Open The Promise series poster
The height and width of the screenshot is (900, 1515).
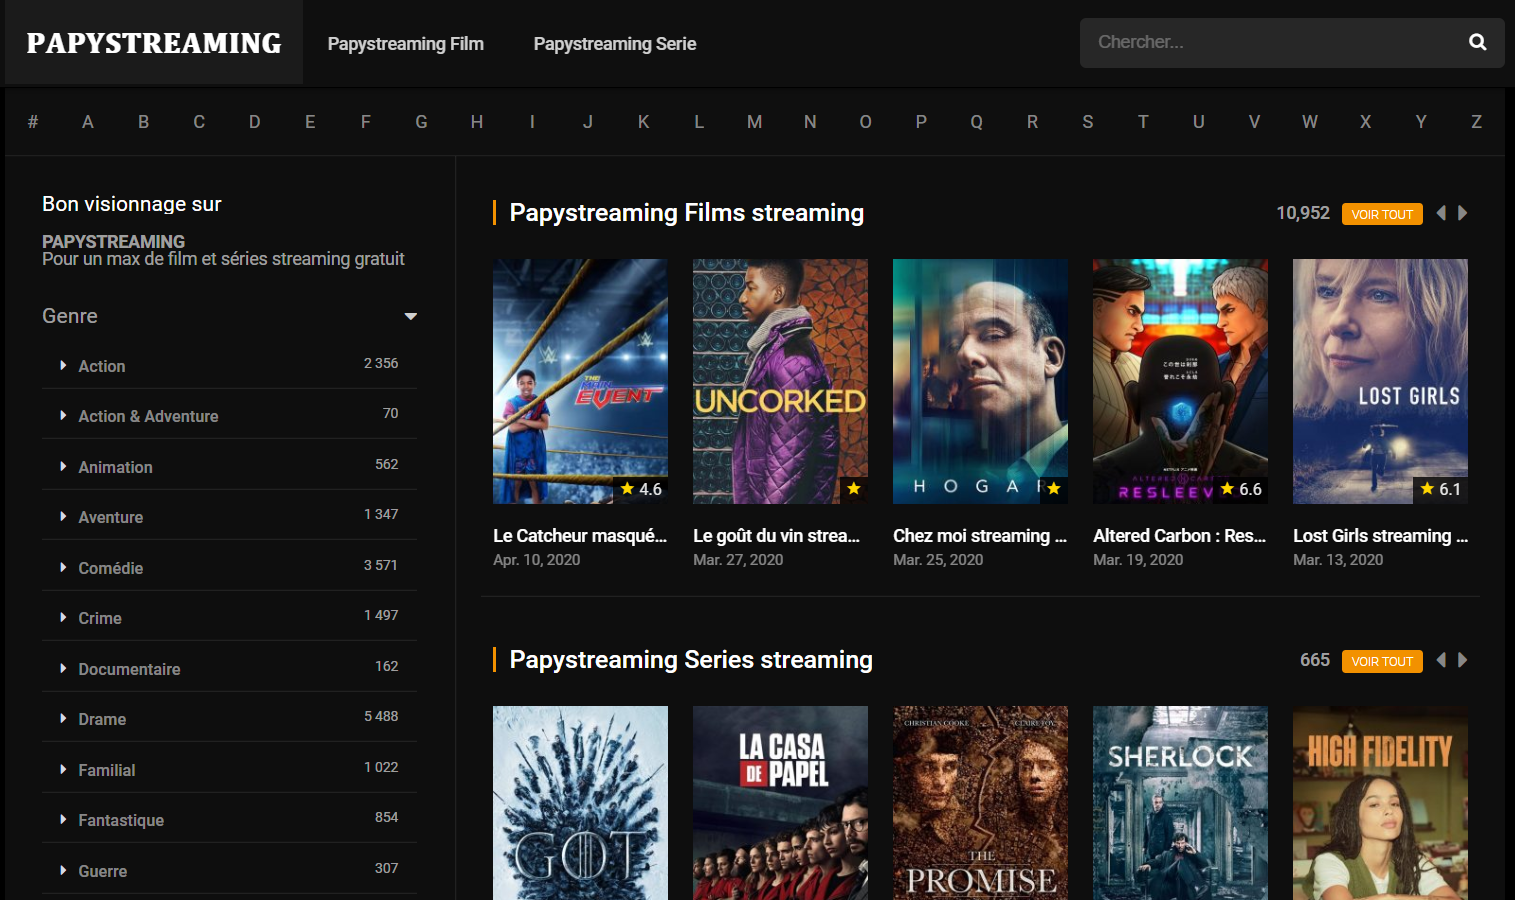tap(980, 803)
